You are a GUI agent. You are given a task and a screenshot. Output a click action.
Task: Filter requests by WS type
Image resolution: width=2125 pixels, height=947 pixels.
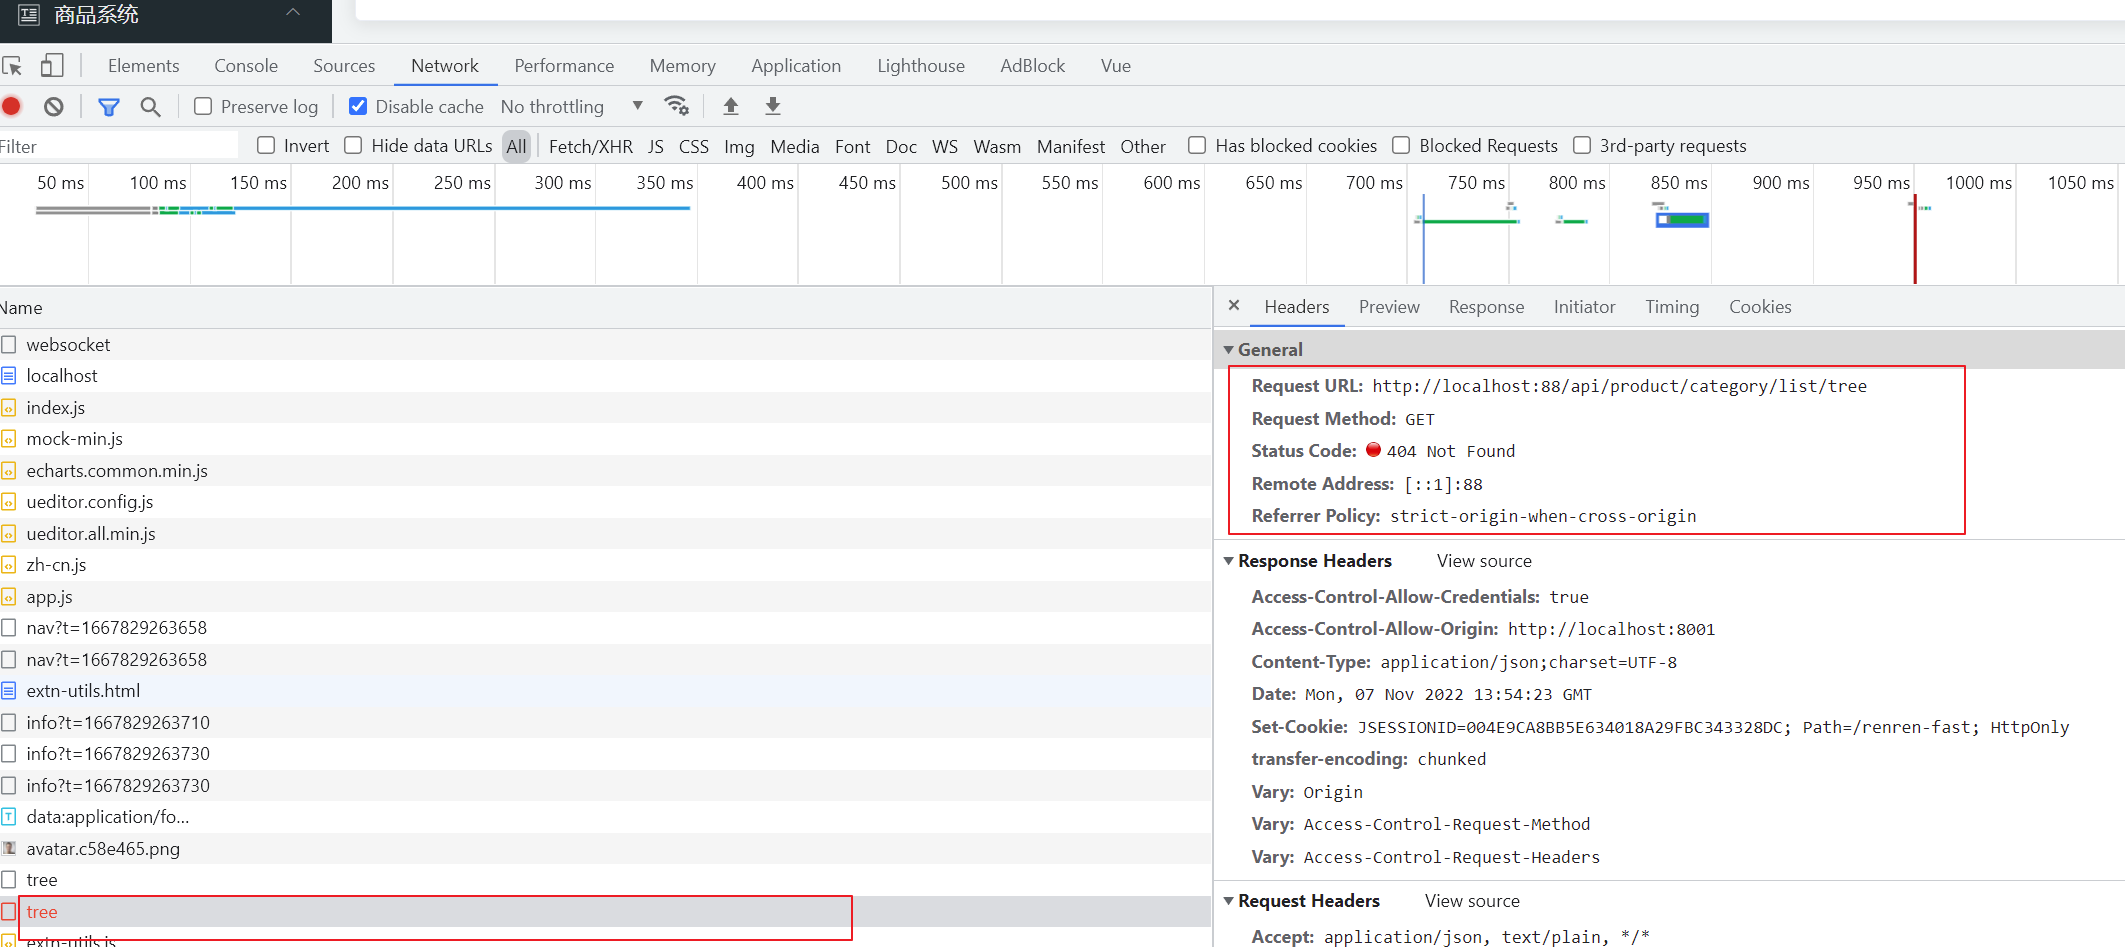point(945,146)
